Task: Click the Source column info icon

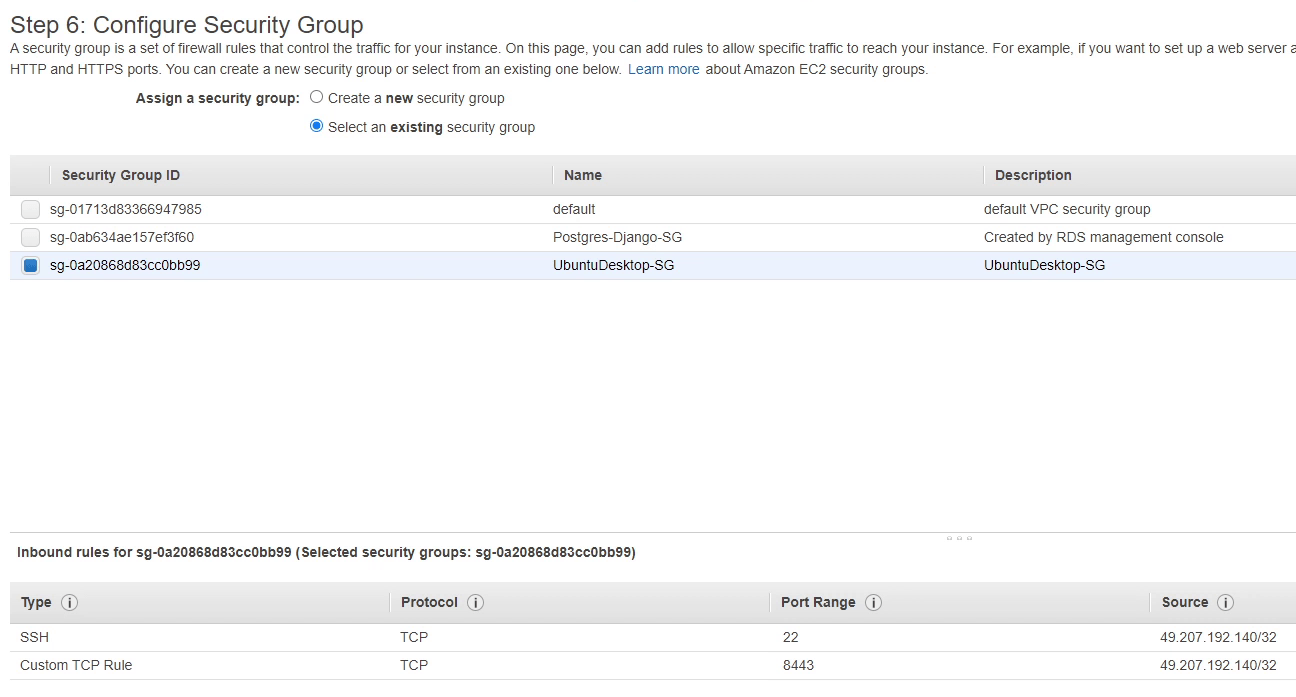Action: click(x=1225, y=602)
